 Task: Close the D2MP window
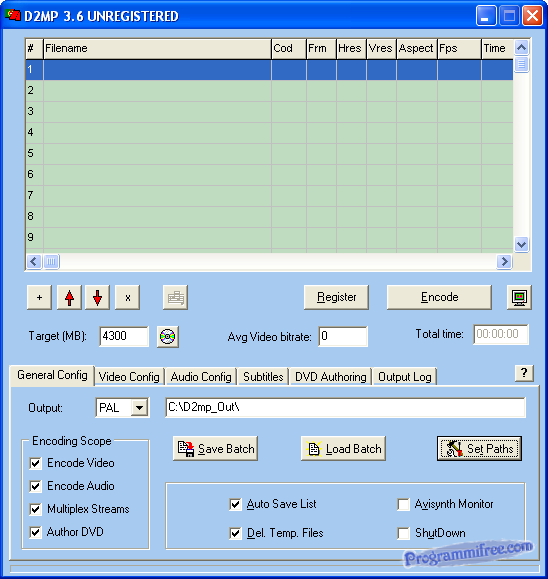click(x=532, y=16)
